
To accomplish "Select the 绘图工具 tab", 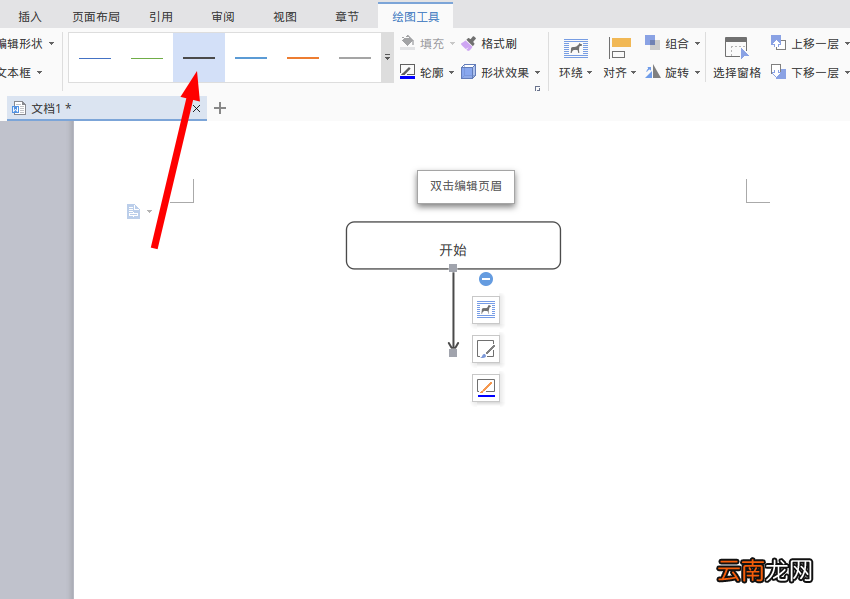I will 416,17.
